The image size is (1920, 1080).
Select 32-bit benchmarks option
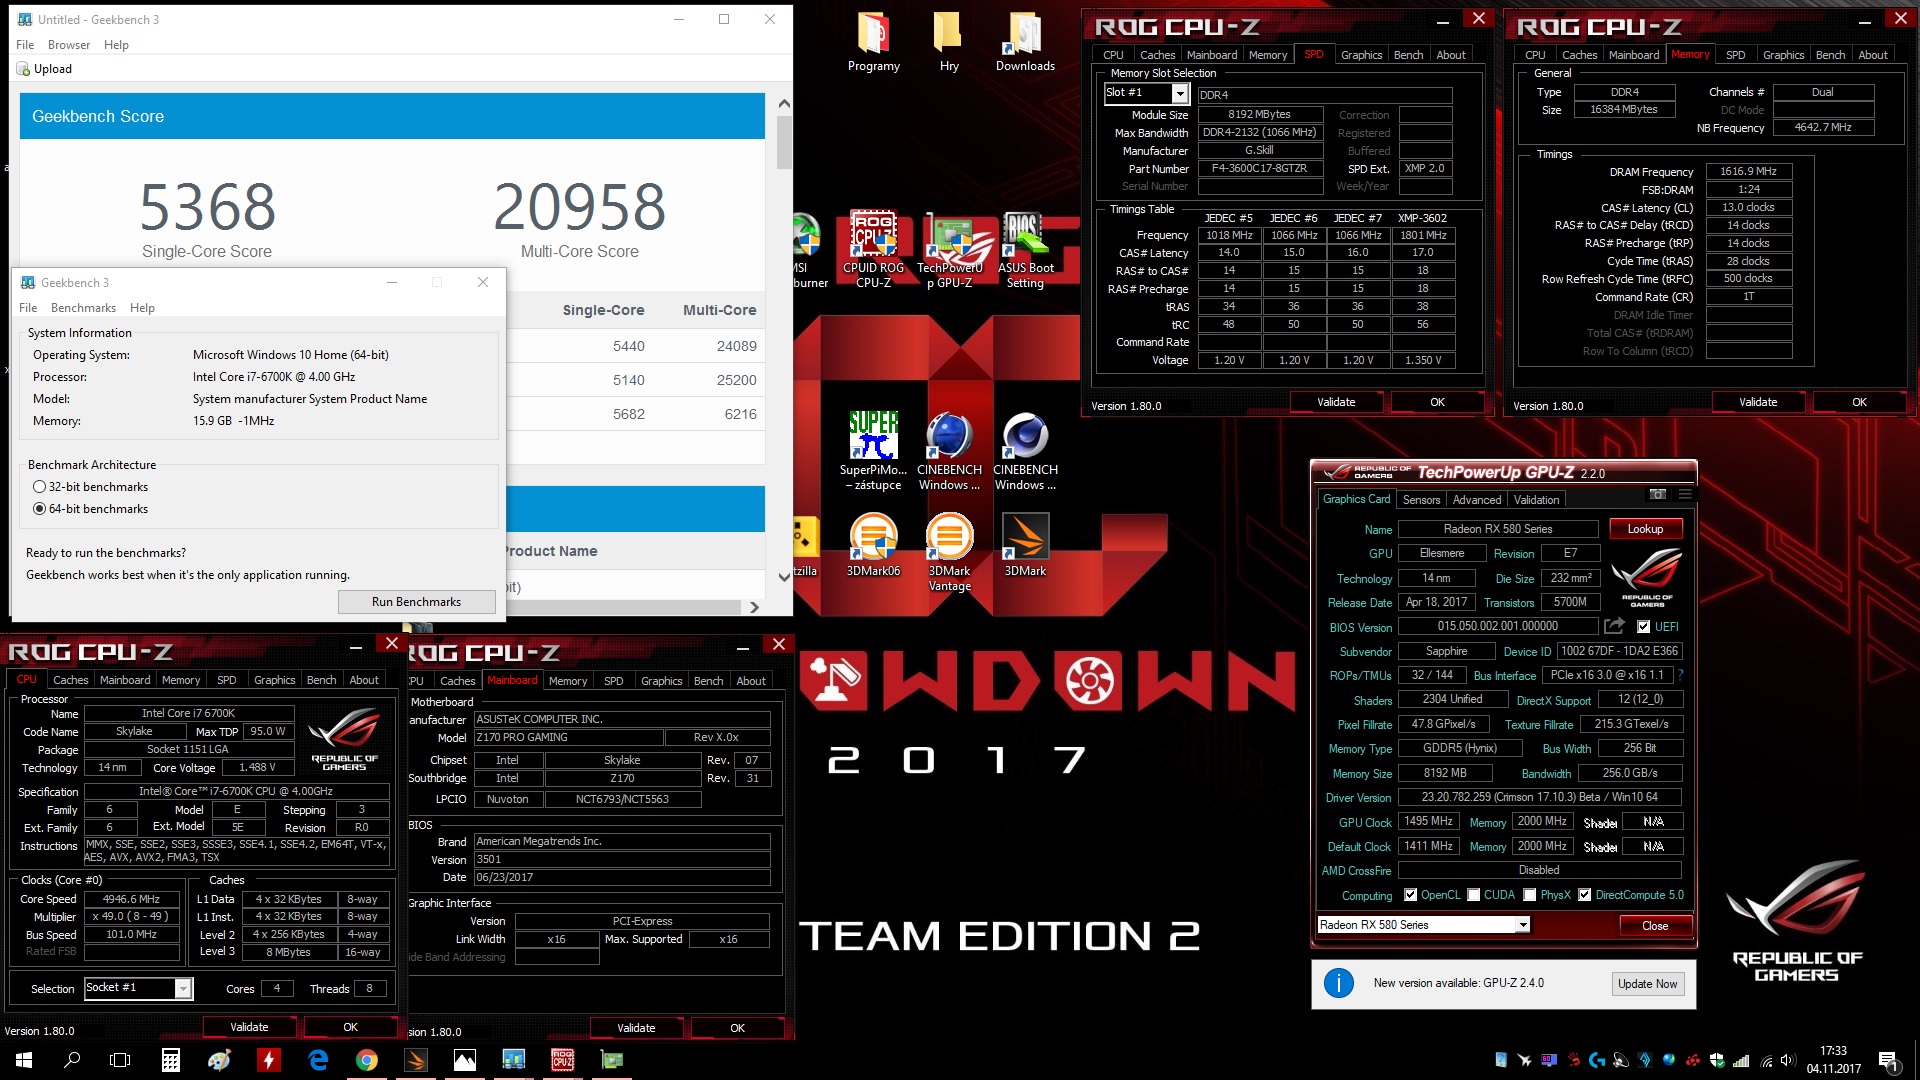[90, 487]
